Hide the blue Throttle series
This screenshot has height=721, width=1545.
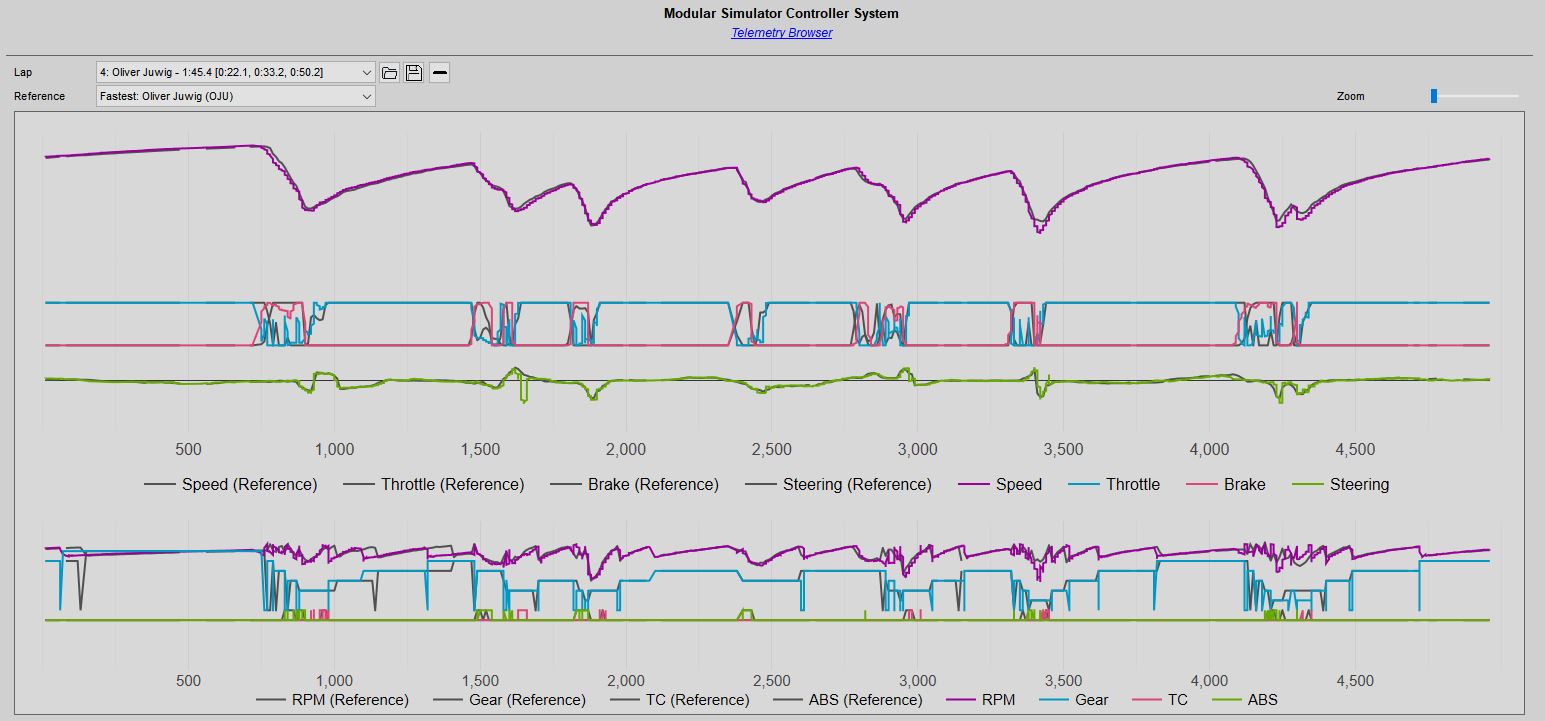click(1114, 484)
